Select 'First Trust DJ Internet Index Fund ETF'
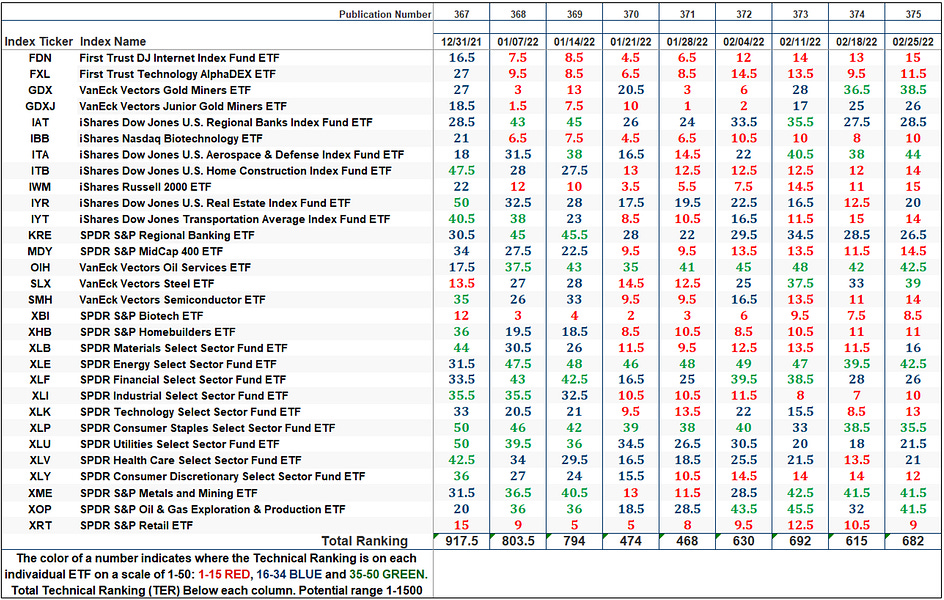This screenshot has height=600, width=944. tap(179, 58)
